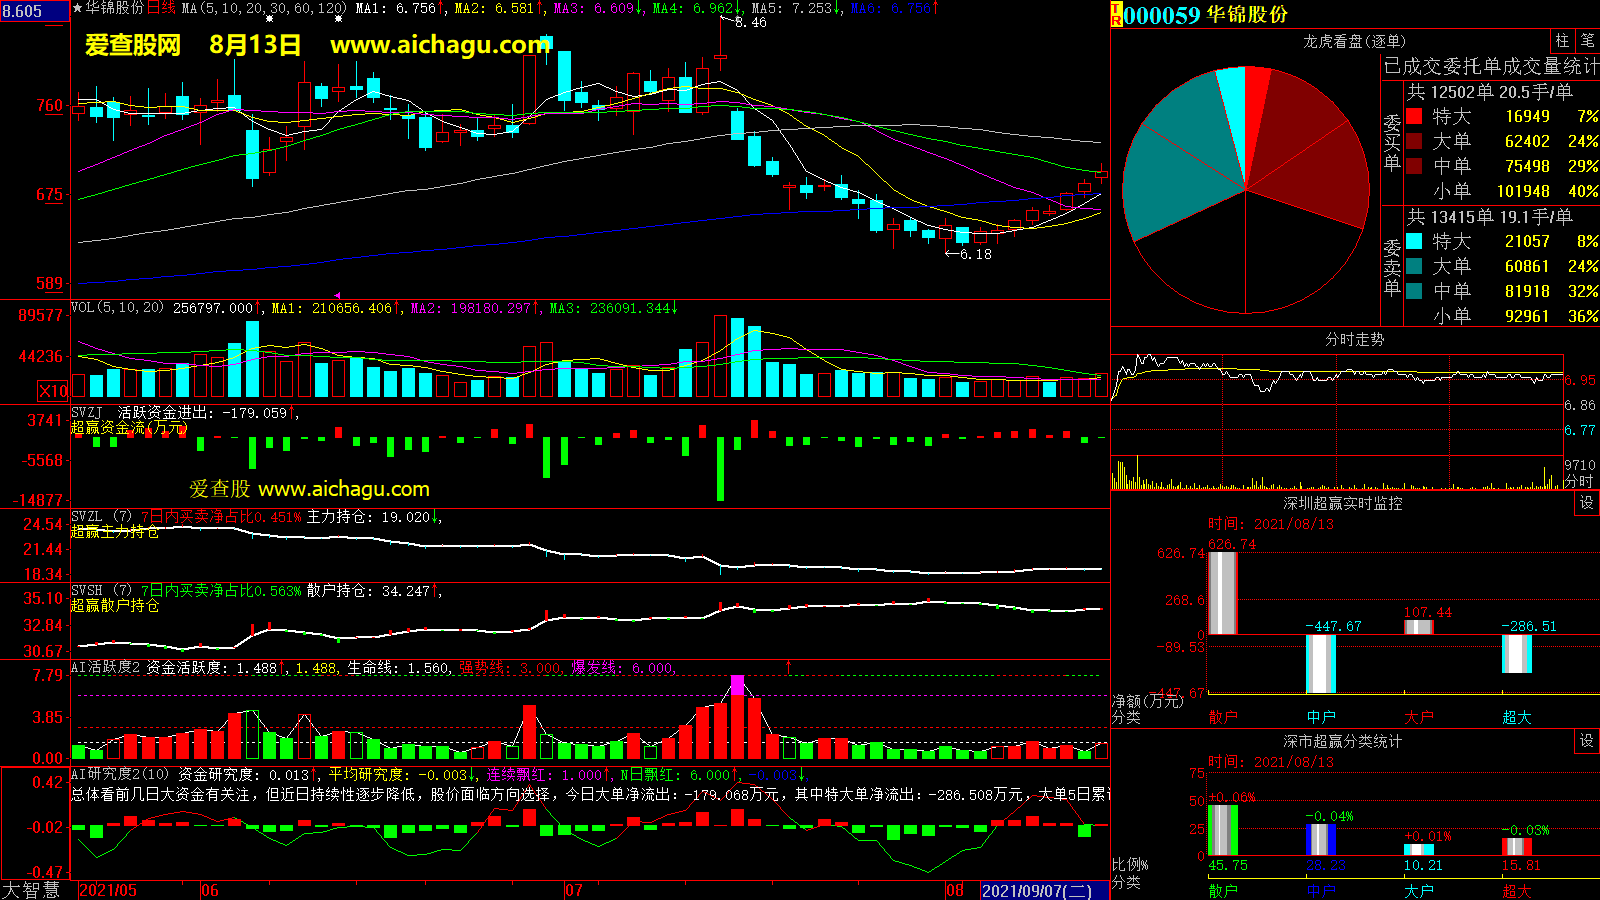The width and height of the screenshot is (1600, 900).
Task: Select the 分时走势 panel header
Action: point(1354,340)
